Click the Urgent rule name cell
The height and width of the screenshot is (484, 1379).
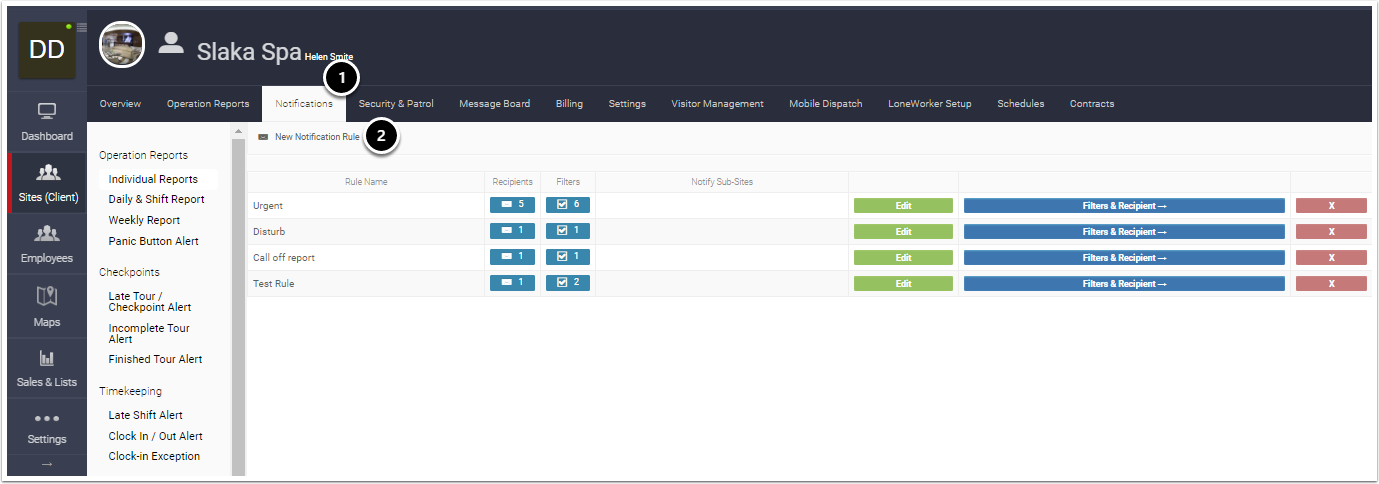pos(366,205)
